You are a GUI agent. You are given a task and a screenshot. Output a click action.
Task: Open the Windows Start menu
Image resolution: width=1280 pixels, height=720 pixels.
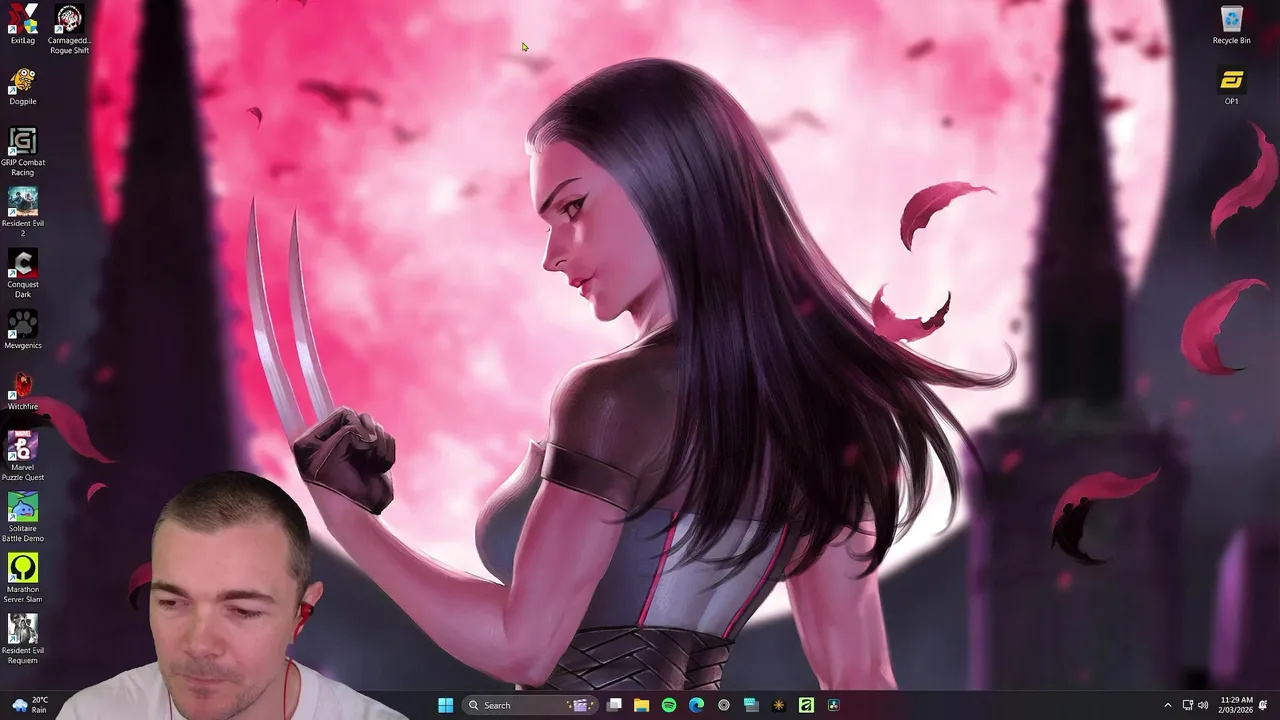coord(445,705)
